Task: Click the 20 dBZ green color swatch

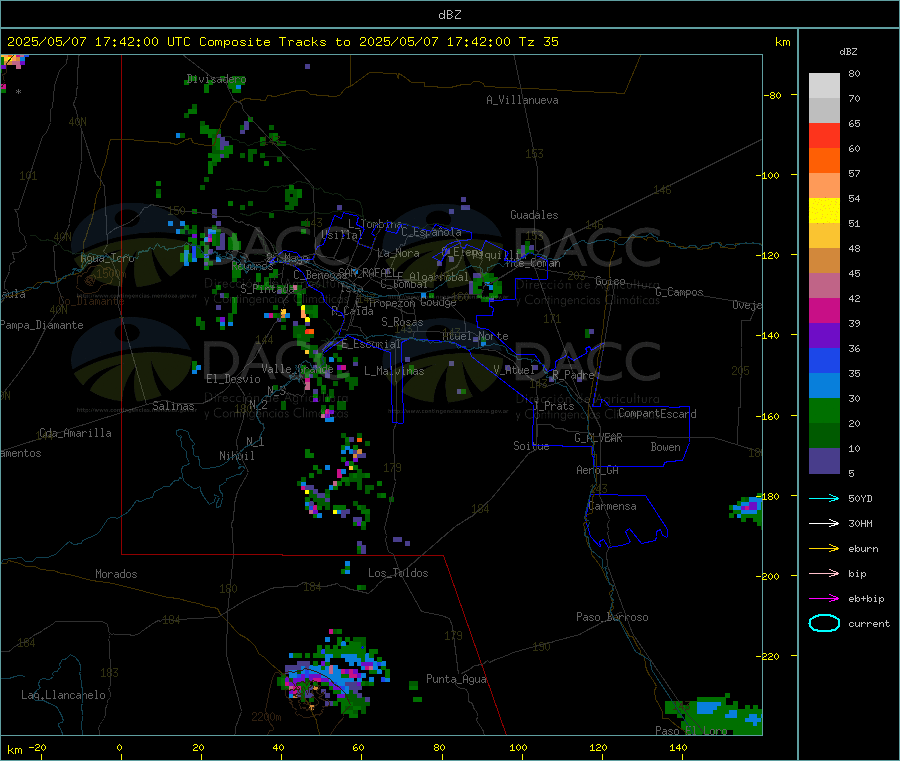Action: coord(824,410)
